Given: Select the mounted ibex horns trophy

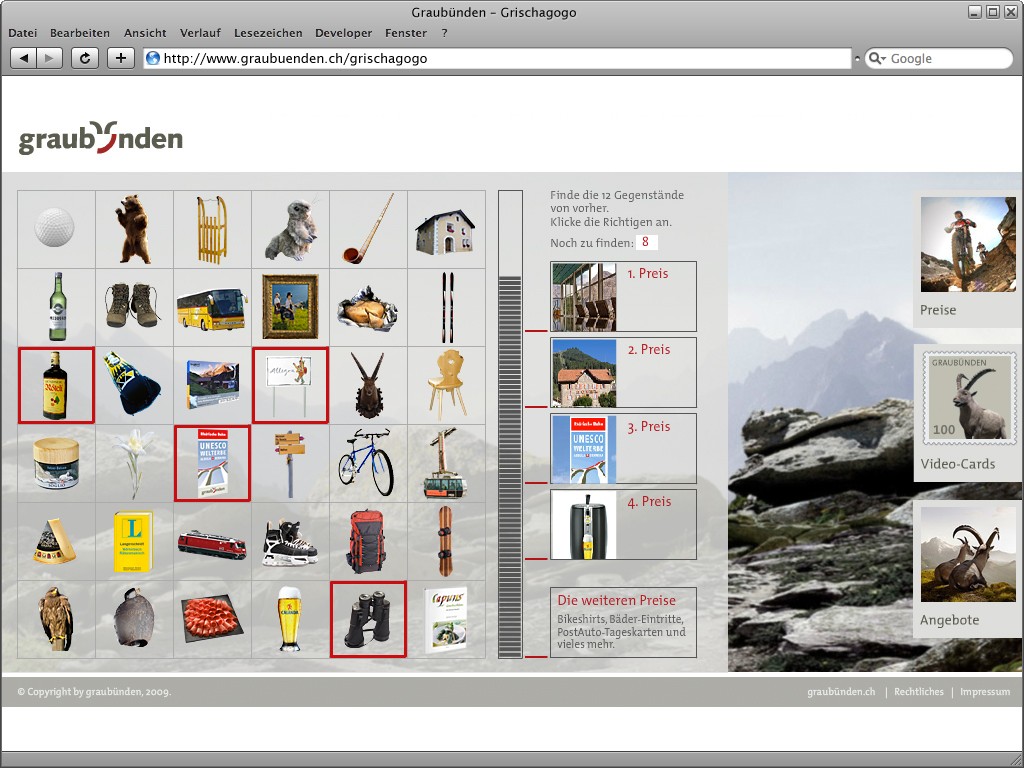Looking at the screenshot, I should [x=369, y=385].
